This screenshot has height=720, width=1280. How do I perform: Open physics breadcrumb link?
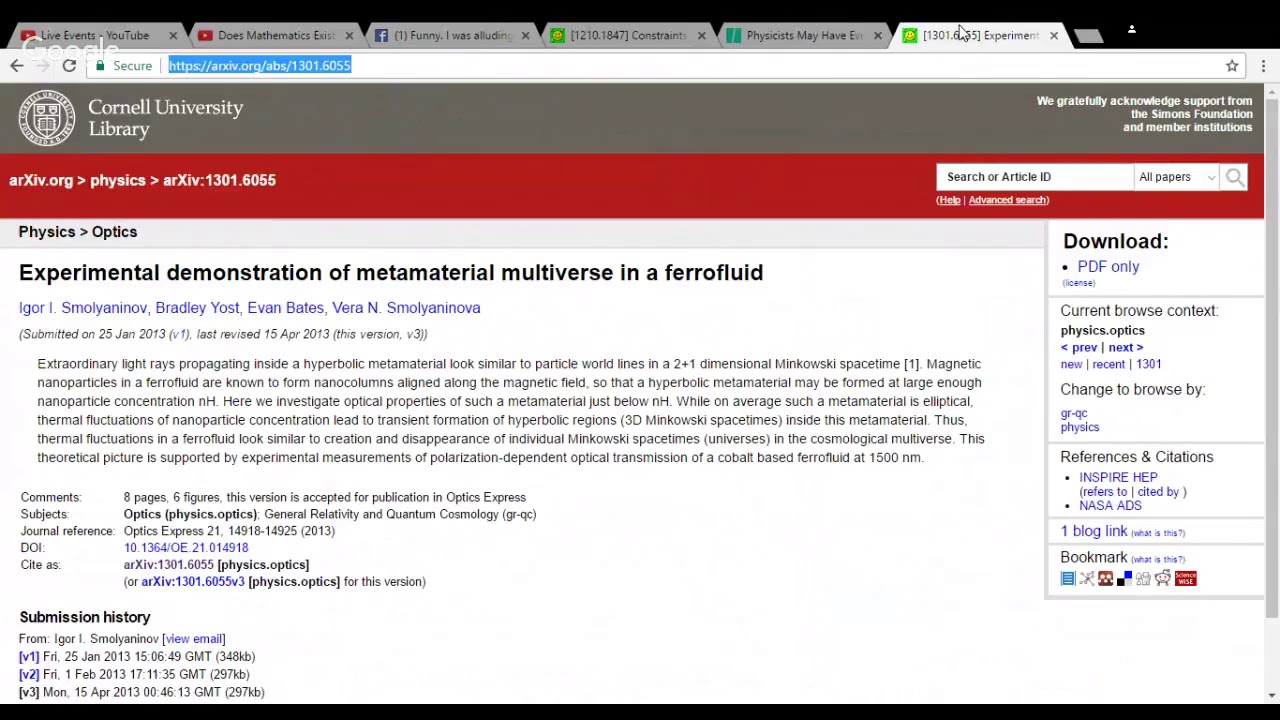(x=118, y=180)
